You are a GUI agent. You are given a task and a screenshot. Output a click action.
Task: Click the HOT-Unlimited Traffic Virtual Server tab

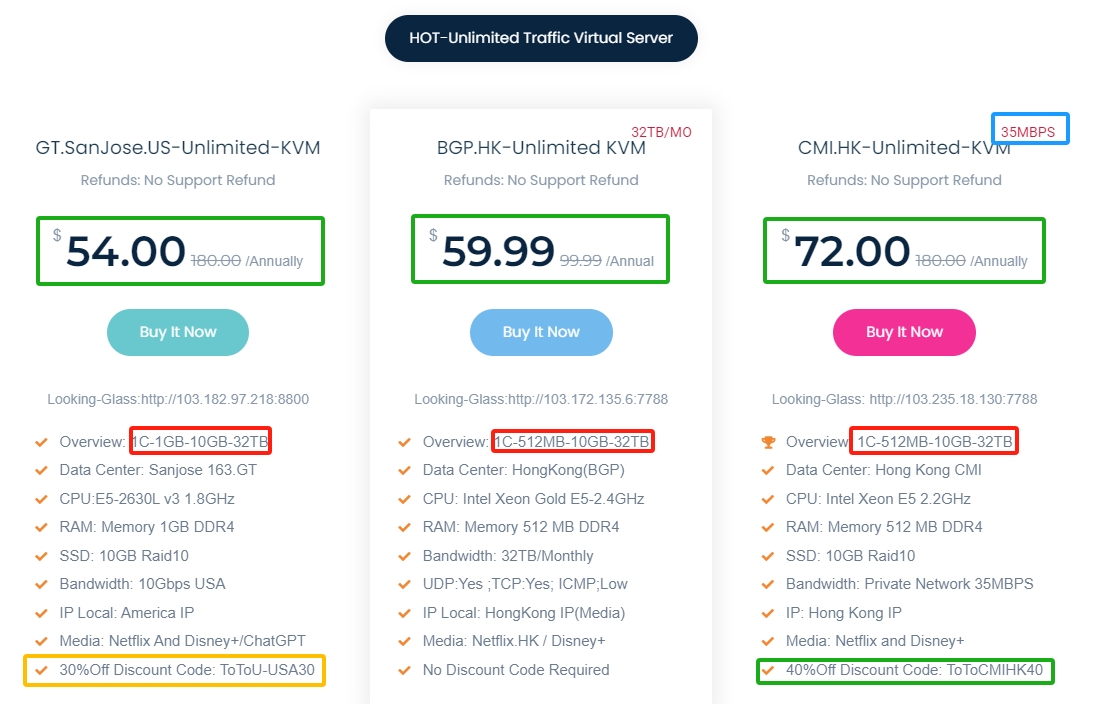click(x=541, y=38)
